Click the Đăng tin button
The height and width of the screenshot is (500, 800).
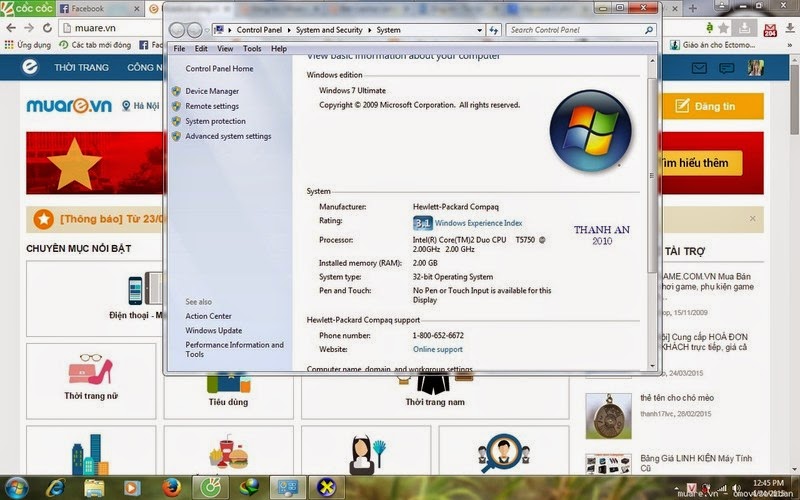[713, 106]
